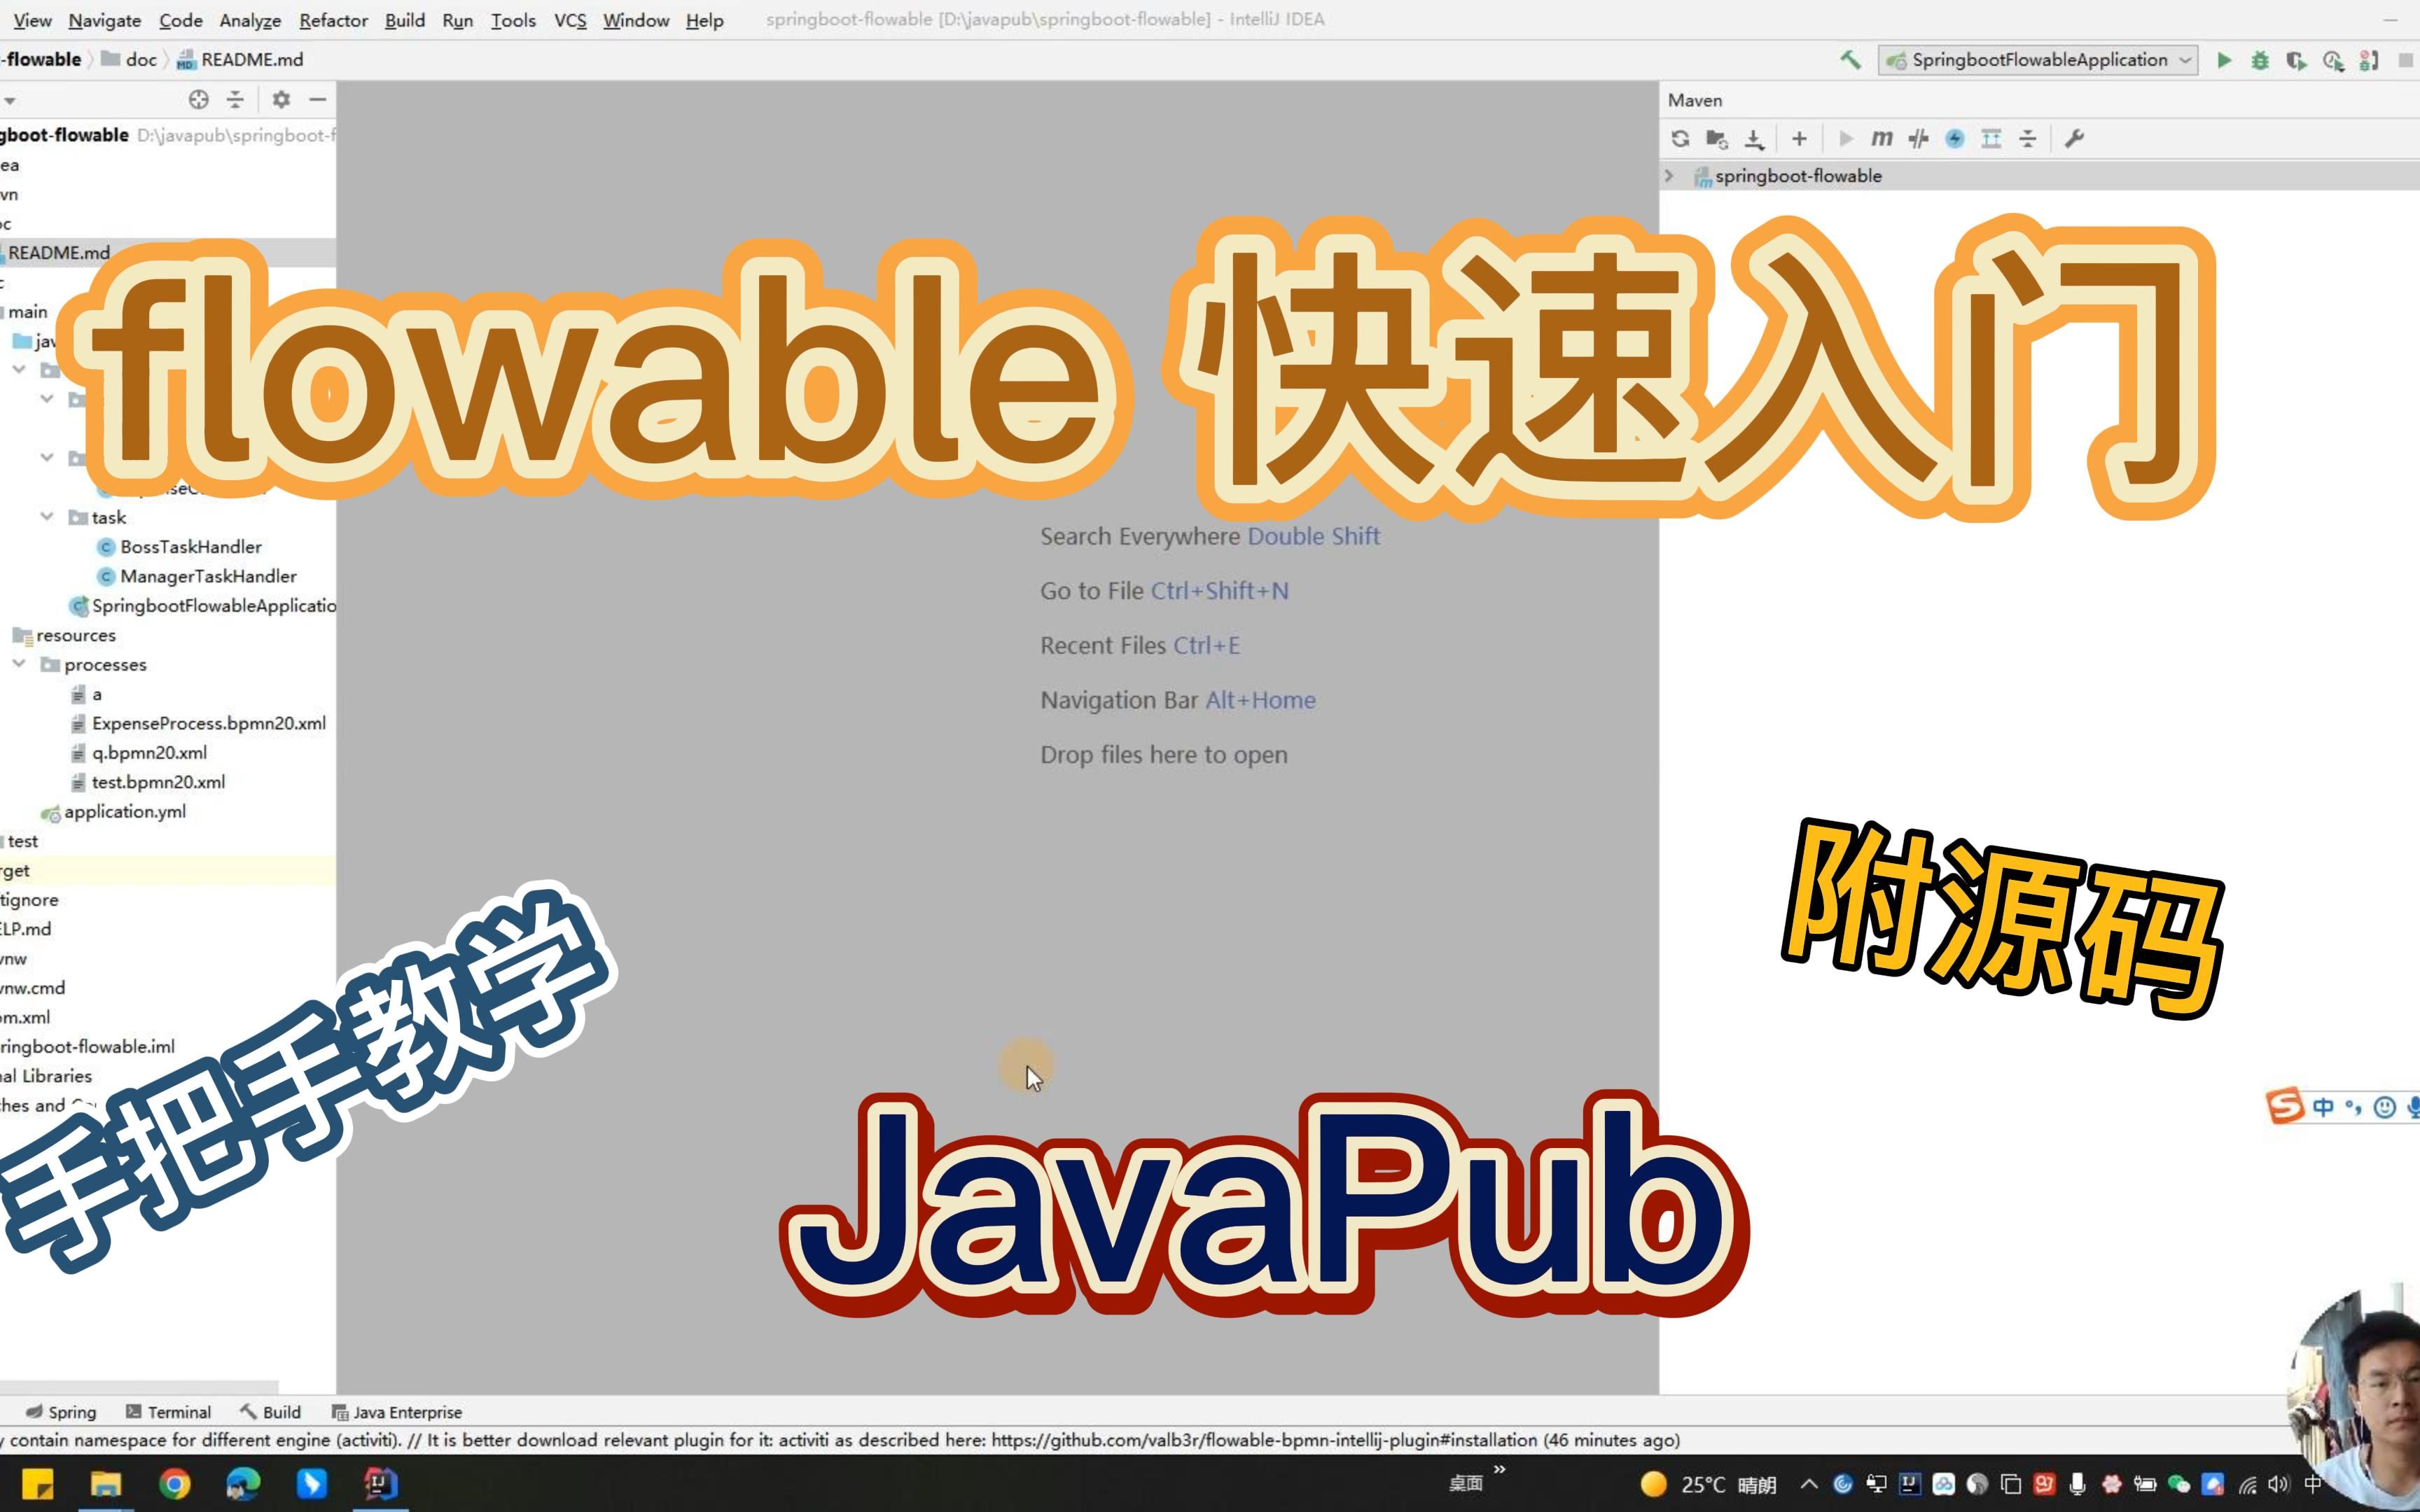2420x1512 pixels.
Task: Expand the springboot-flowable Maven project node
Action: [x=1669, y=175]
